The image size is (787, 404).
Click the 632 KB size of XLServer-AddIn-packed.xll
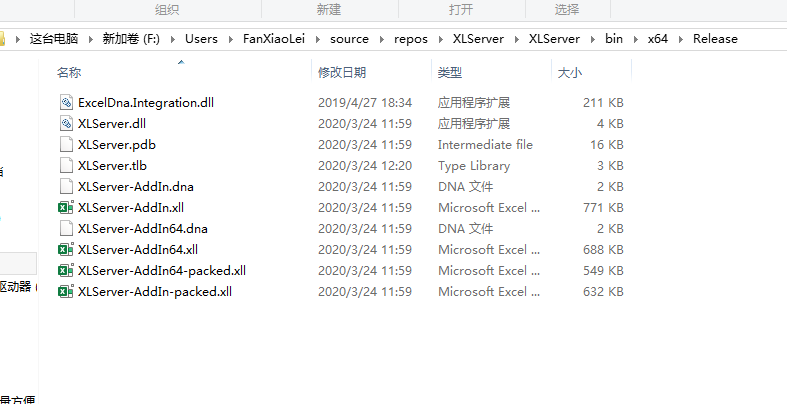pos(603,292)
